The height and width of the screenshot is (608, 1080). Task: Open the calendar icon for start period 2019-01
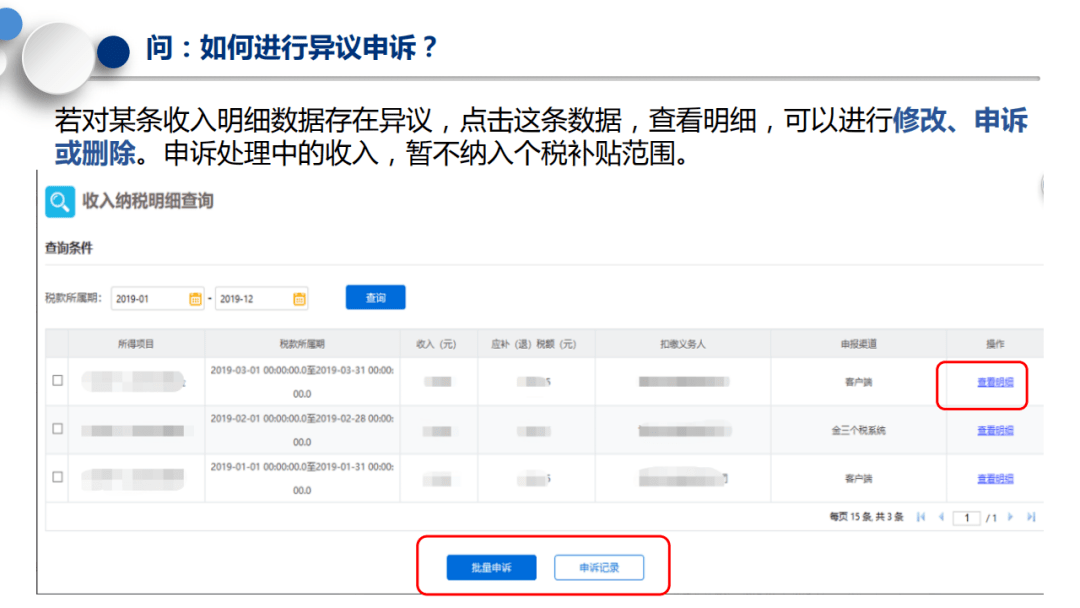point(195,299)
